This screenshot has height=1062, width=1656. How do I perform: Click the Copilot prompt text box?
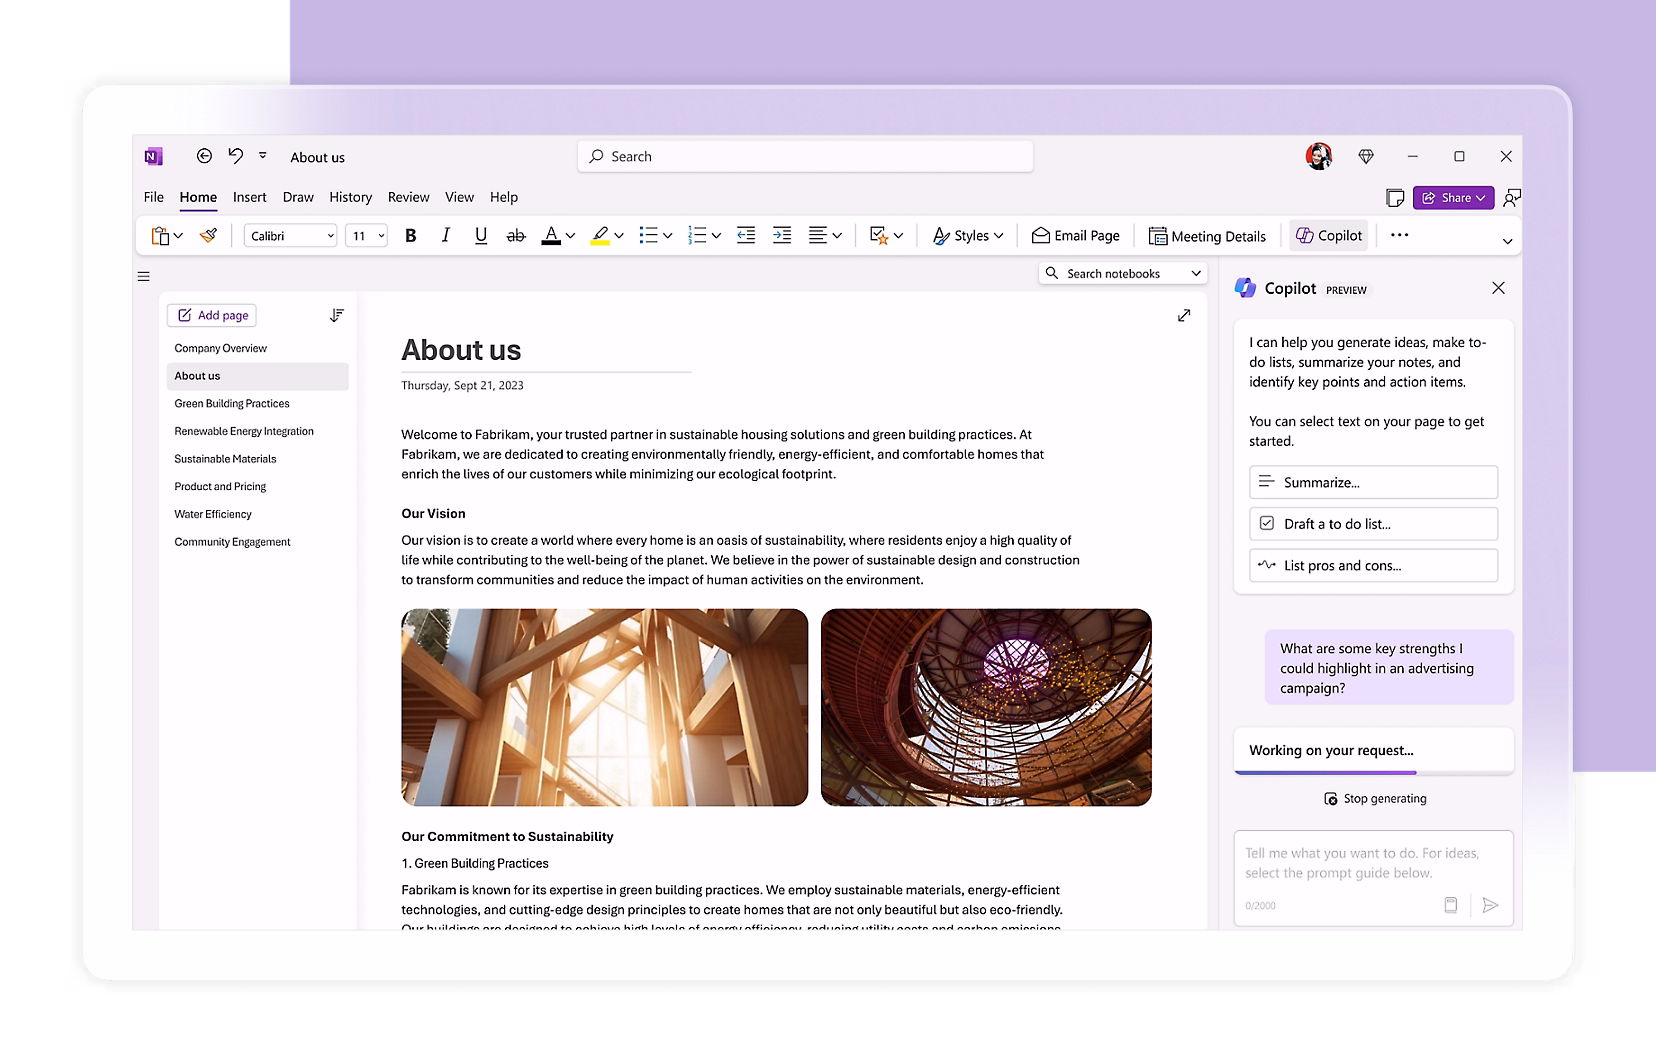(x=1373, y=863)
